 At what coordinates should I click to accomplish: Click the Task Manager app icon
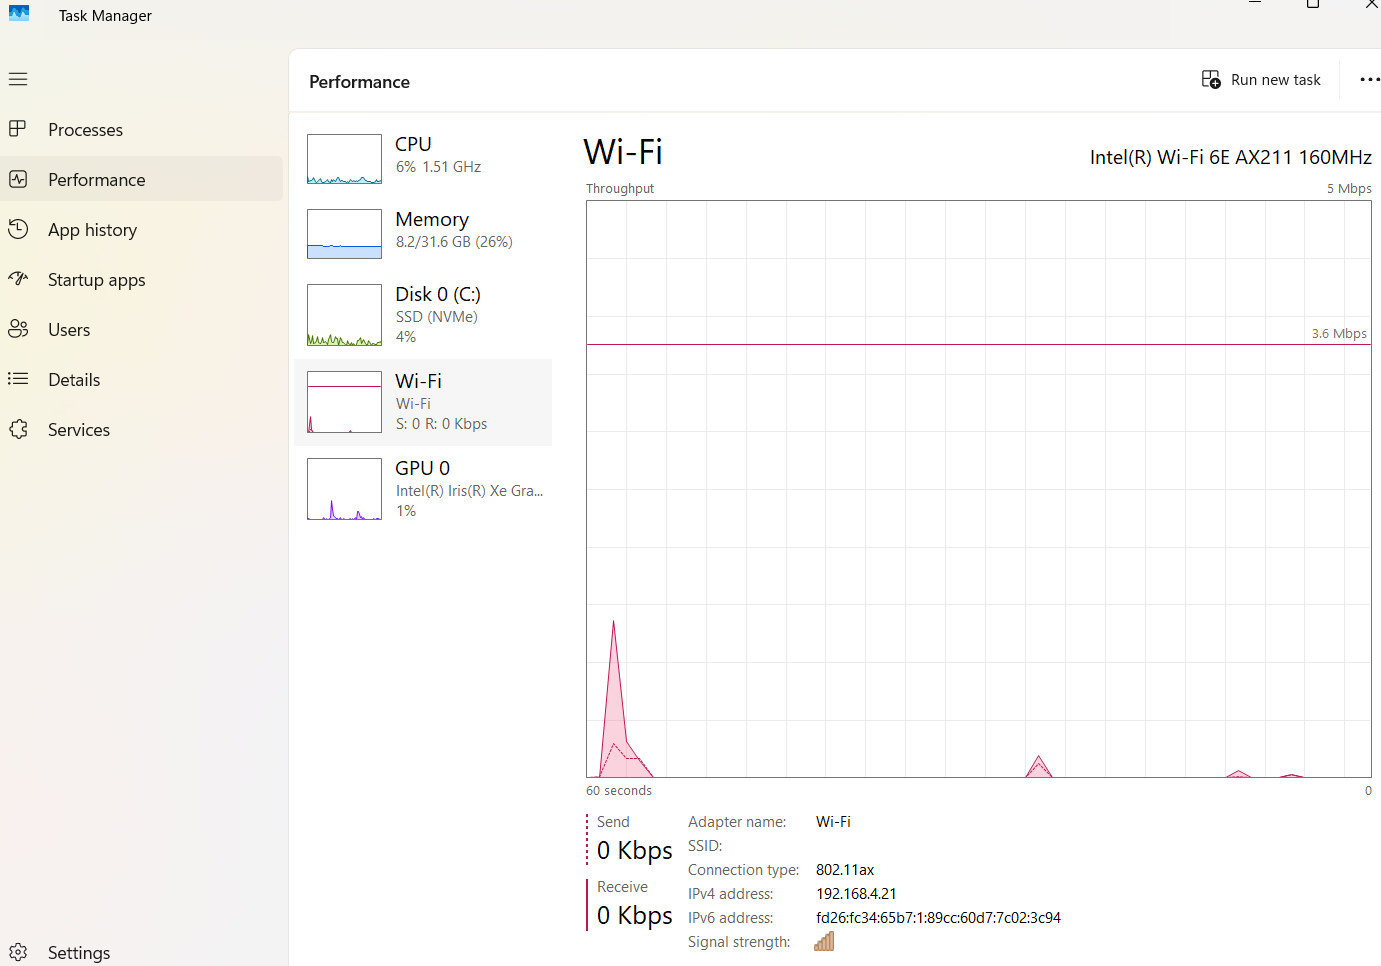(19, 13)
